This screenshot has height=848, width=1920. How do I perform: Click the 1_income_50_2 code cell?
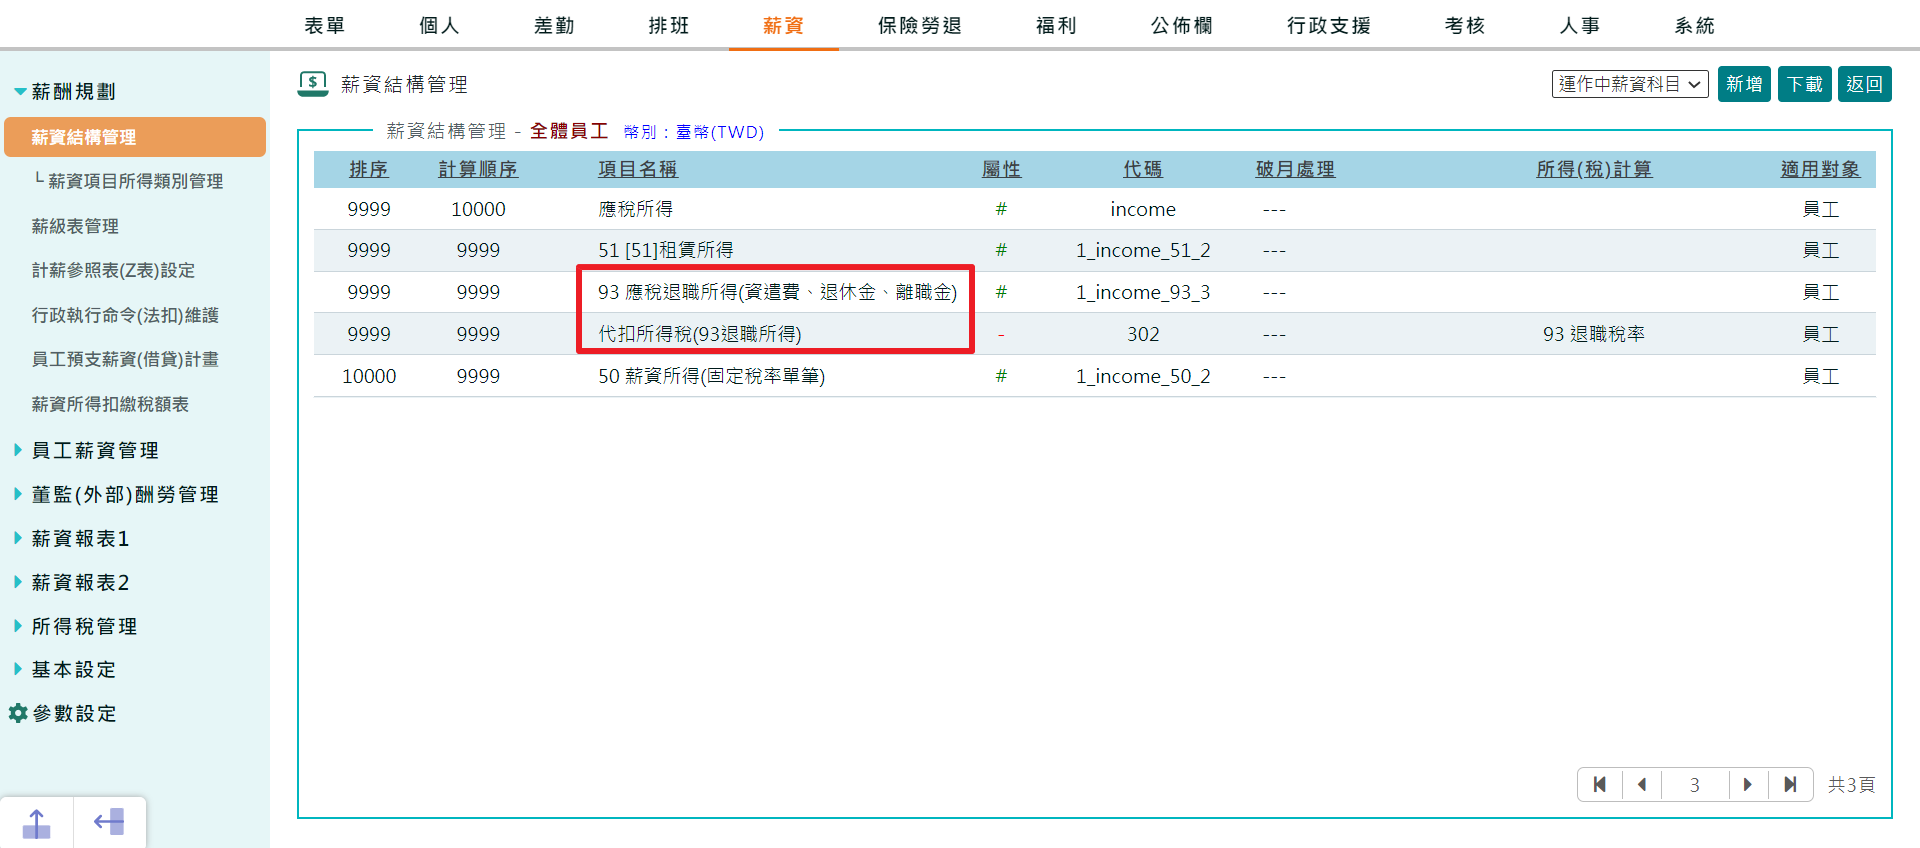coord(1143,376)
